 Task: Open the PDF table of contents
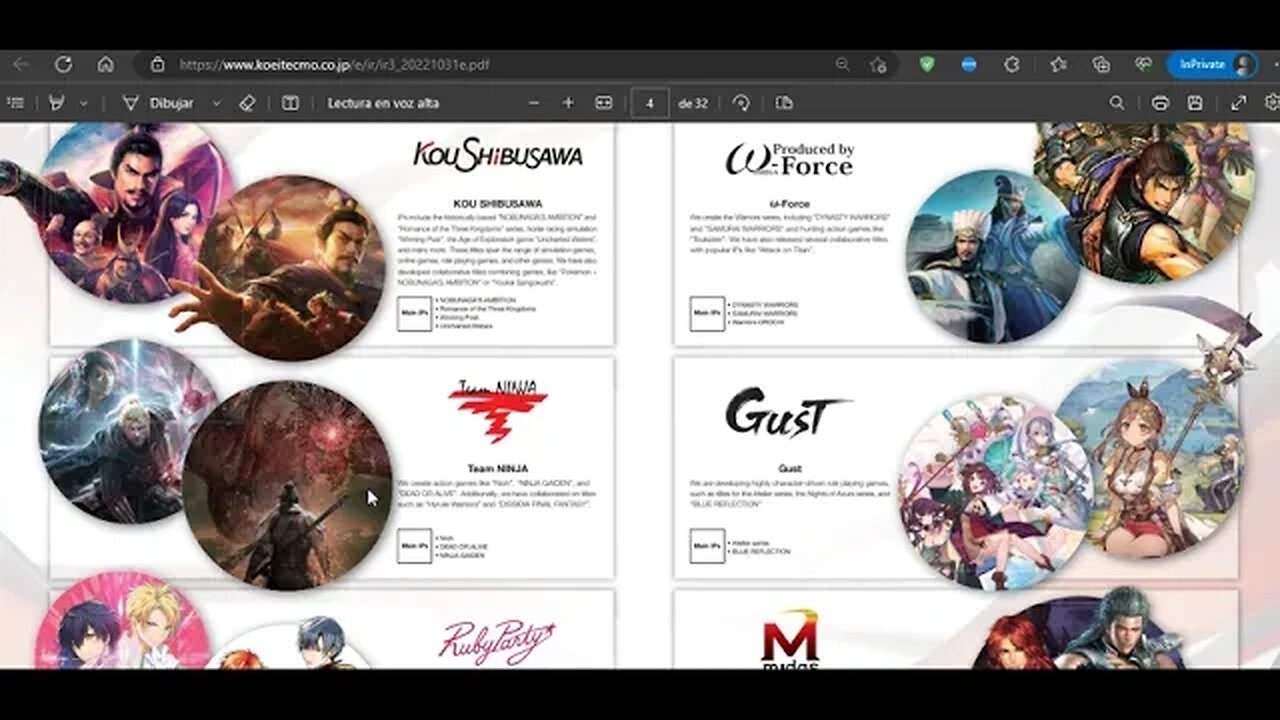pyautogui.click(x=15, y=103)
